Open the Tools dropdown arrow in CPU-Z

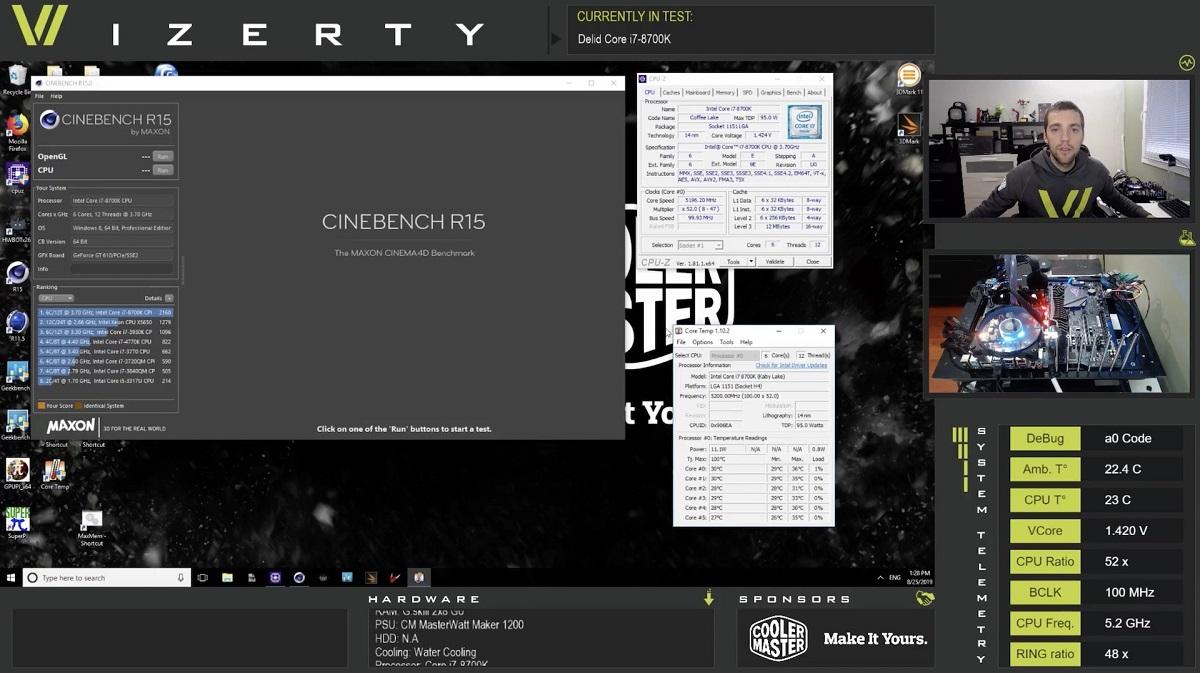pyautogui.click(x=750, y=260)
